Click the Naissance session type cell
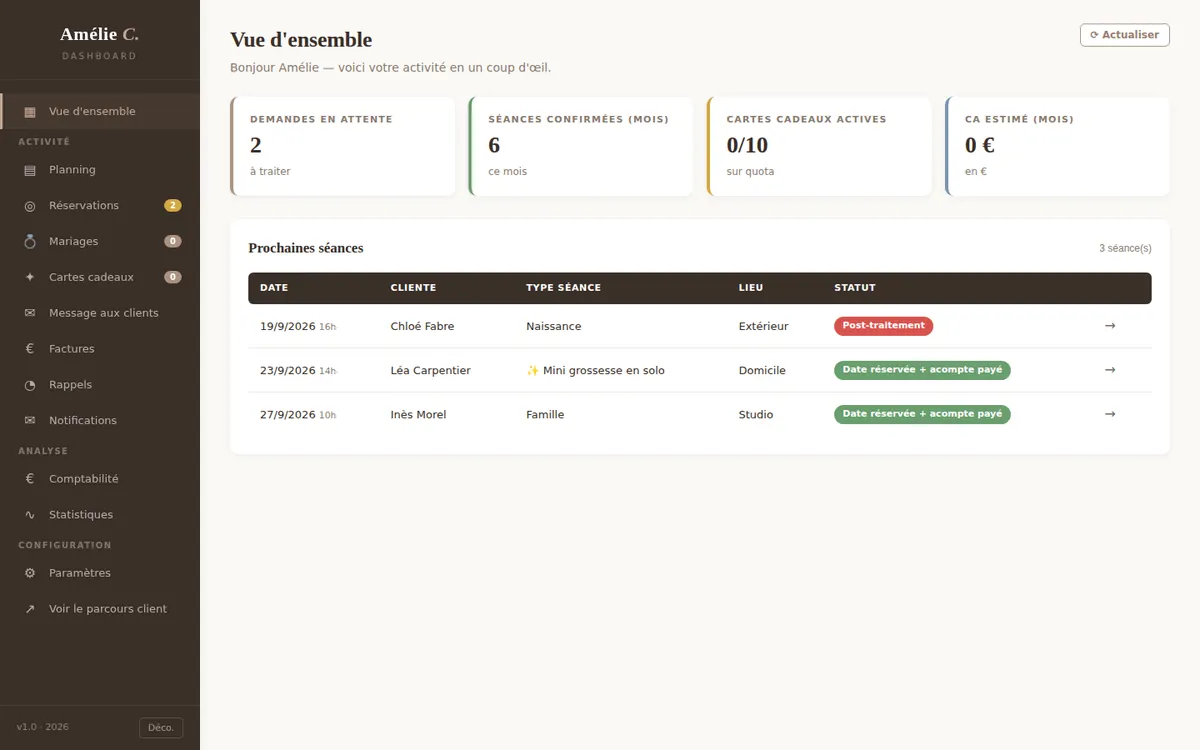Viewport: 1200px width, 750px height. click(x=554, y=327)
